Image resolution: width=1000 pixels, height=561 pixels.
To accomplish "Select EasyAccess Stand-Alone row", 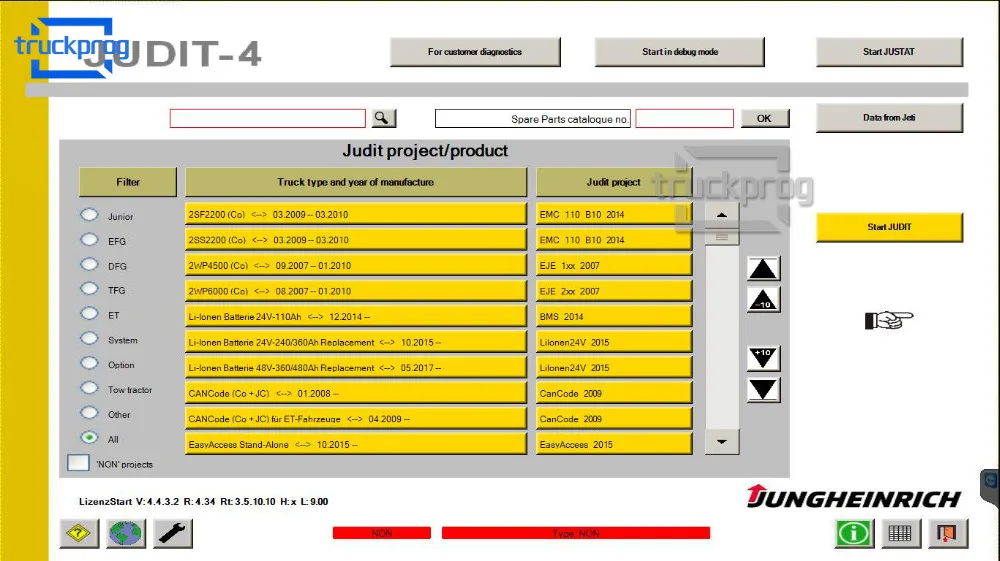I will pyautogui.click(x=356, y=444).
